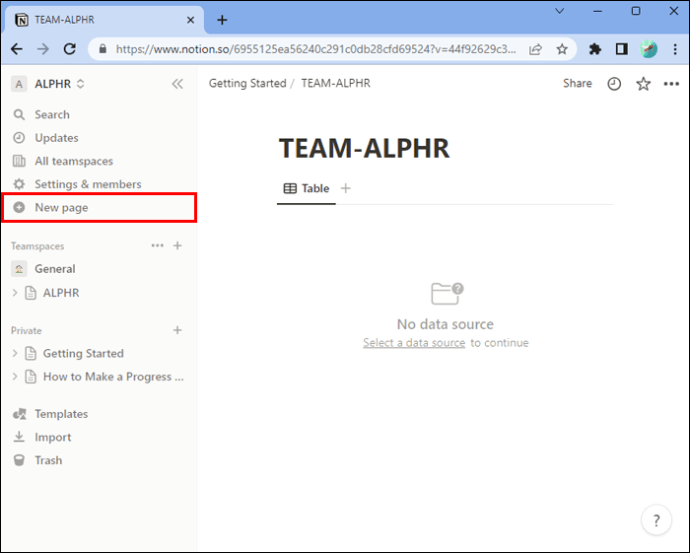Viewport: 690px width, 553px height.
Task: Expand the Getting Started page toggle
Action: tap(15, 353)
